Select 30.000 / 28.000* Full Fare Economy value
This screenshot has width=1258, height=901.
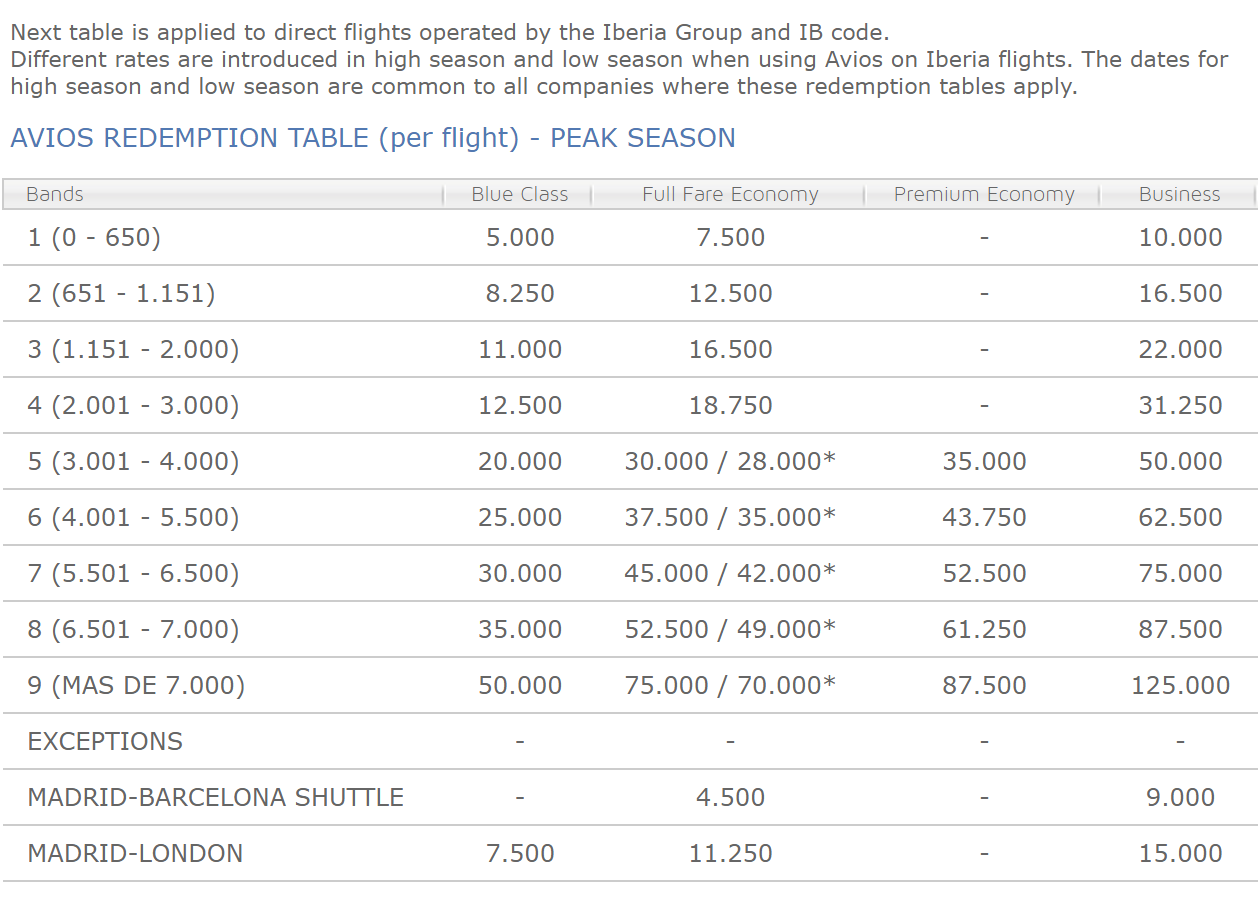[x=730, y=461]
